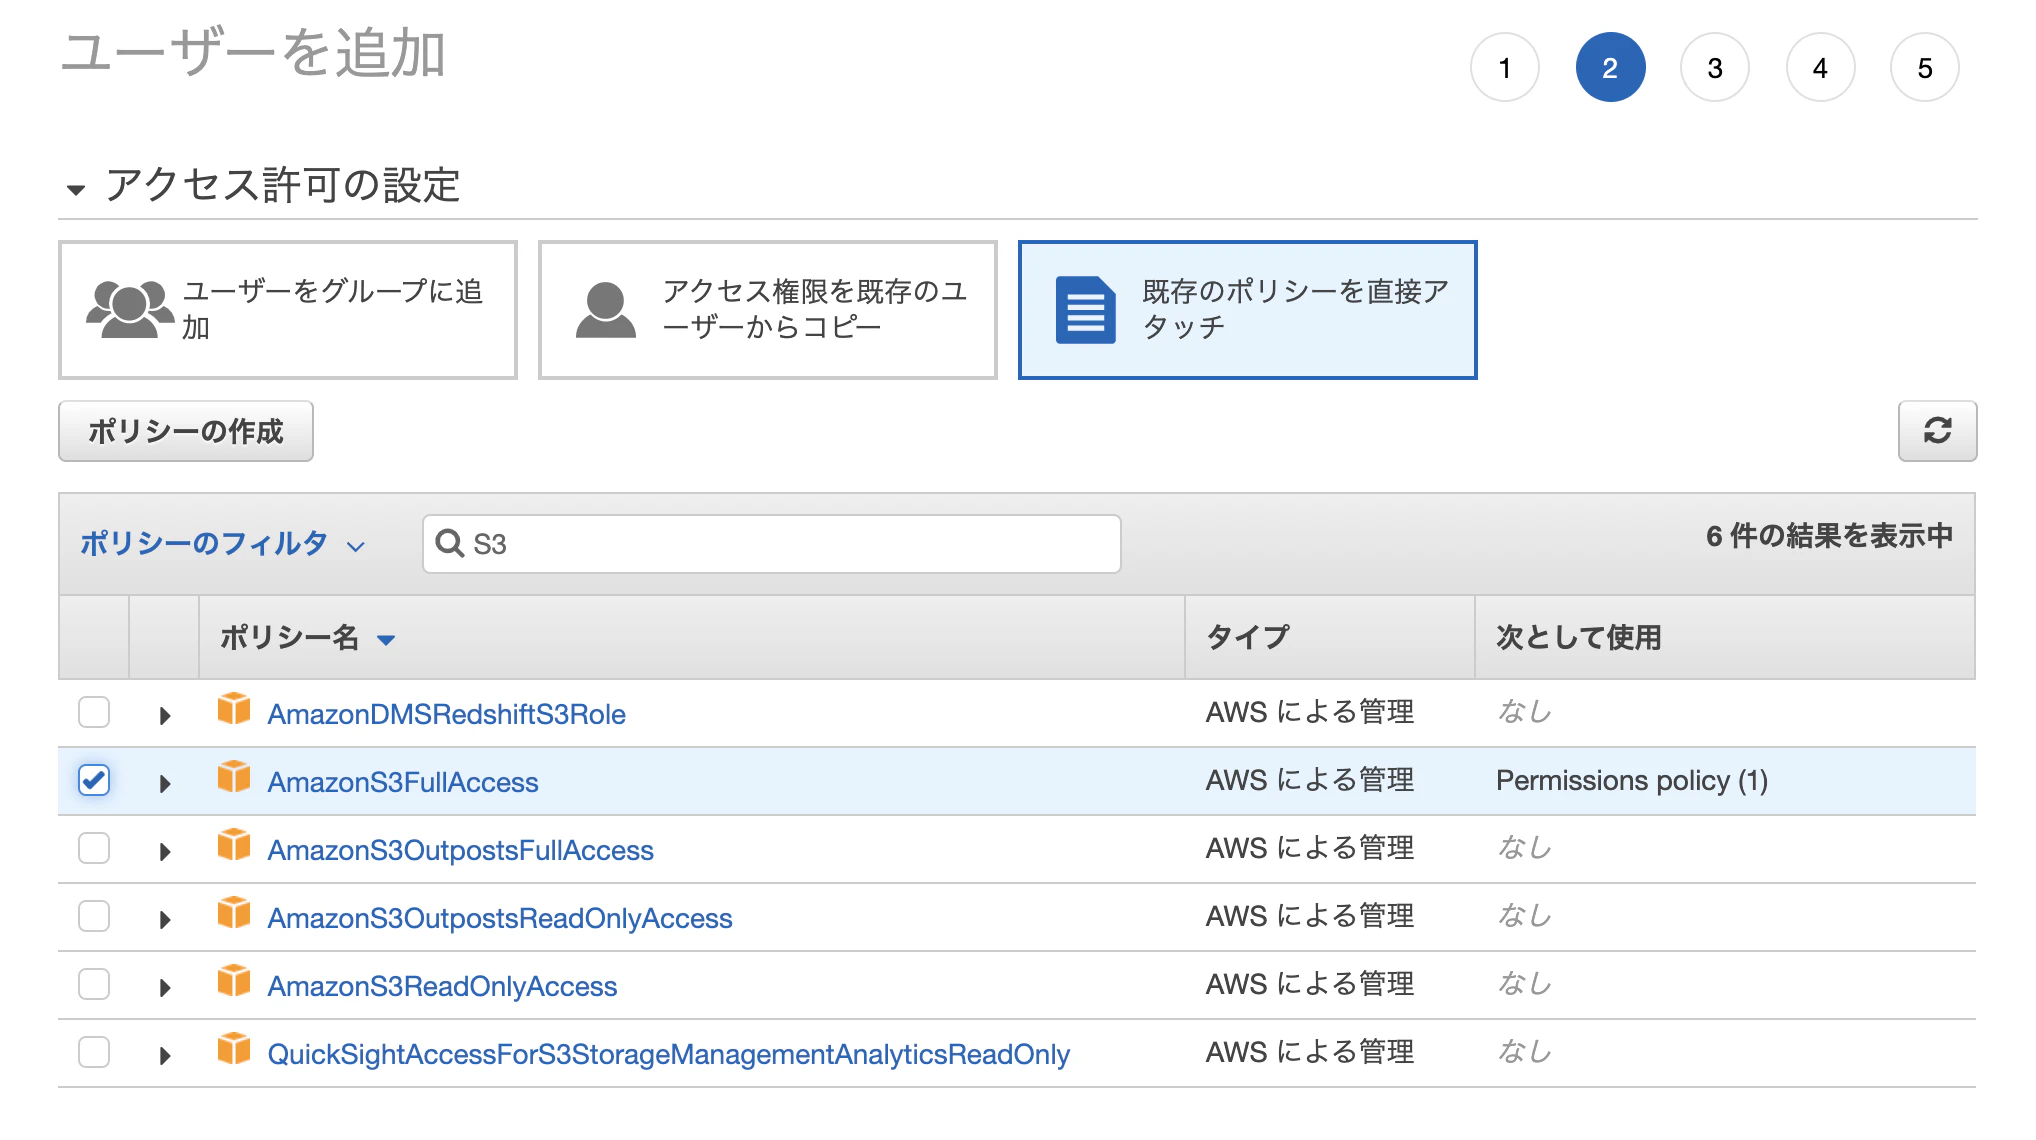
Task: Open AmazonS3OutpostsFullAccess policy link
Action: (x=460, y=850)
